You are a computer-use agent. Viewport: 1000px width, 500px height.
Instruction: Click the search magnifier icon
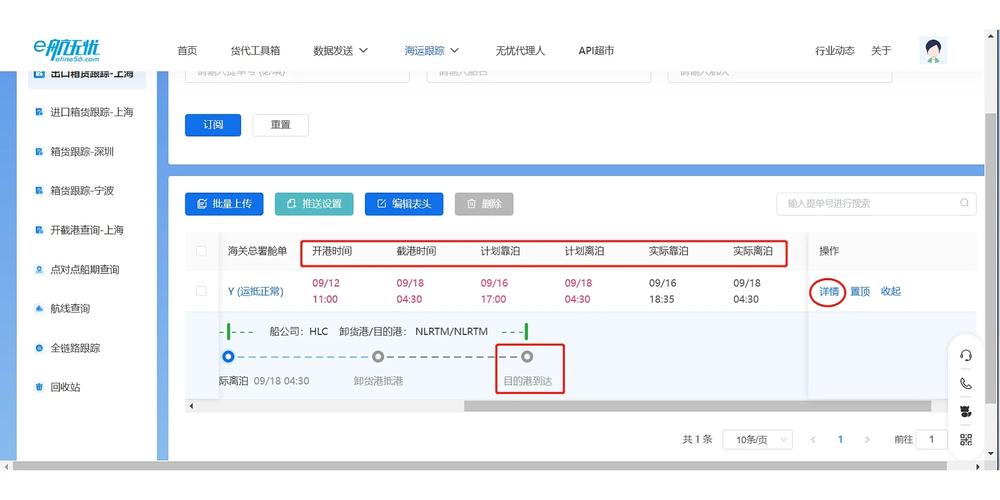point(964,203)
